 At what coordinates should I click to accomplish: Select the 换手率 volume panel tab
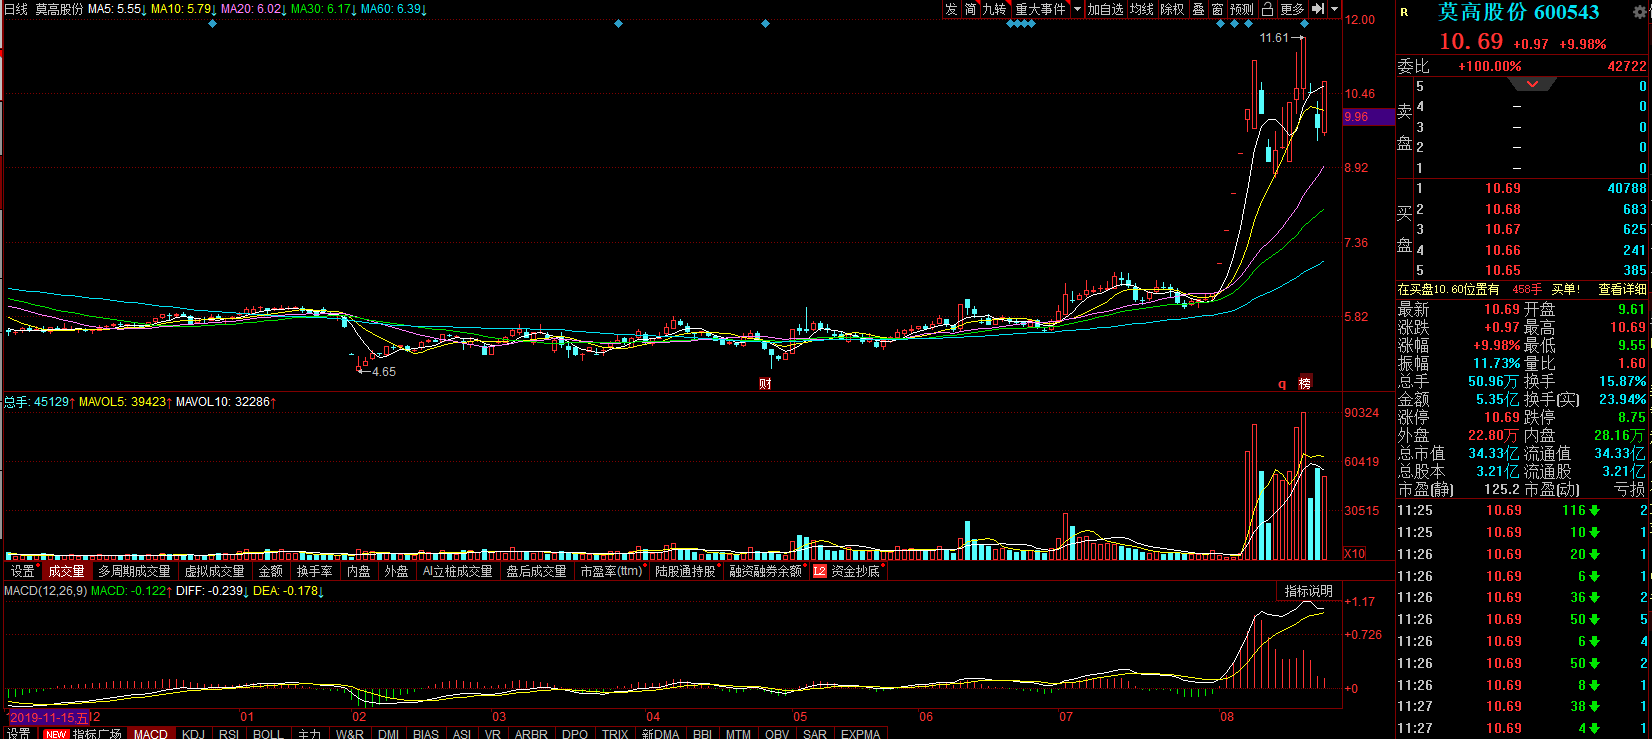click(314, 571)
